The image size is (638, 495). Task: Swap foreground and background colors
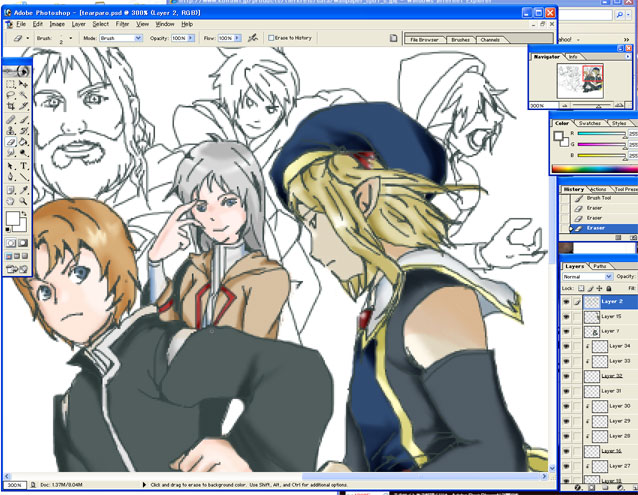(24, 213)
